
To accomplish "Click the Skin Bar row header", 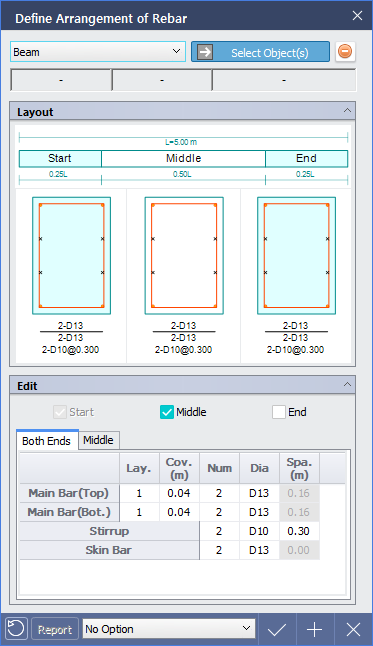I will [109, 550].
